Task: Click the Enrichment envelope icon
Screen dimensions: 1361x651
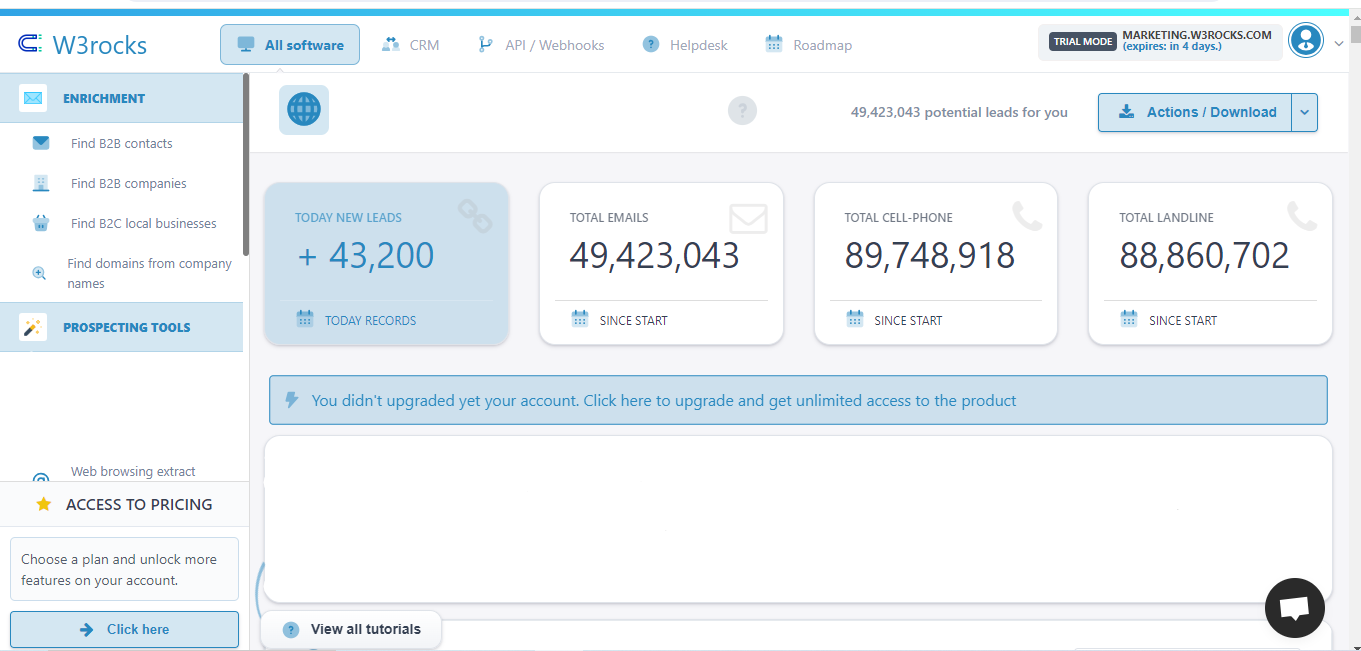Action: click(x=33, y=98)
